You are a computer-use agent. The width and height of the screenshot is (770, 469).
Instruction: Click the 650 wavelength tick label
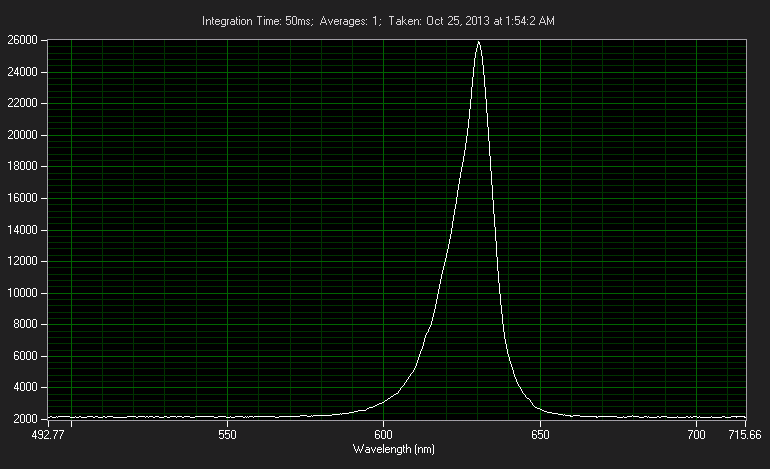[540, 437]
